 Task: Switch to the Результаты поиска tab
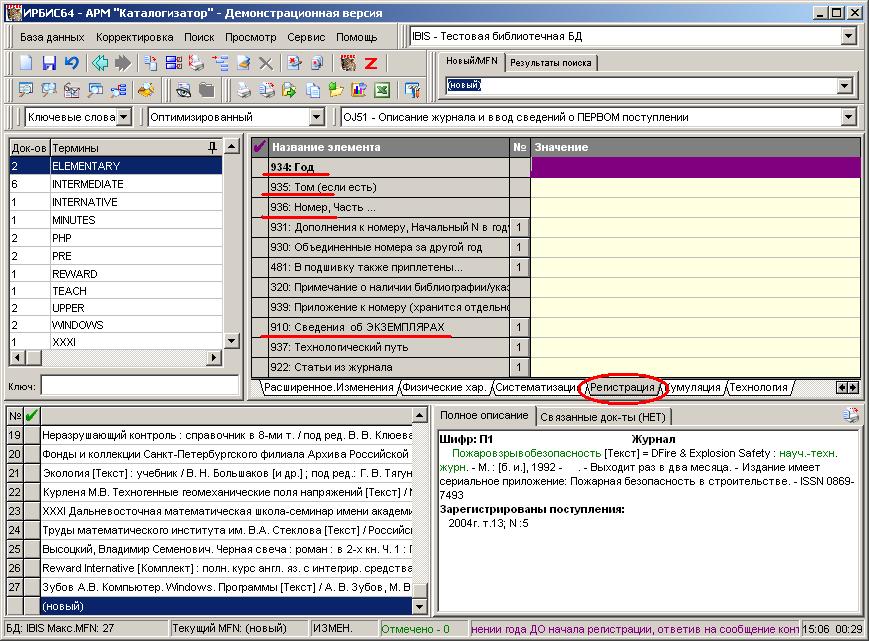pyautogui.click(x=551, y=63)
